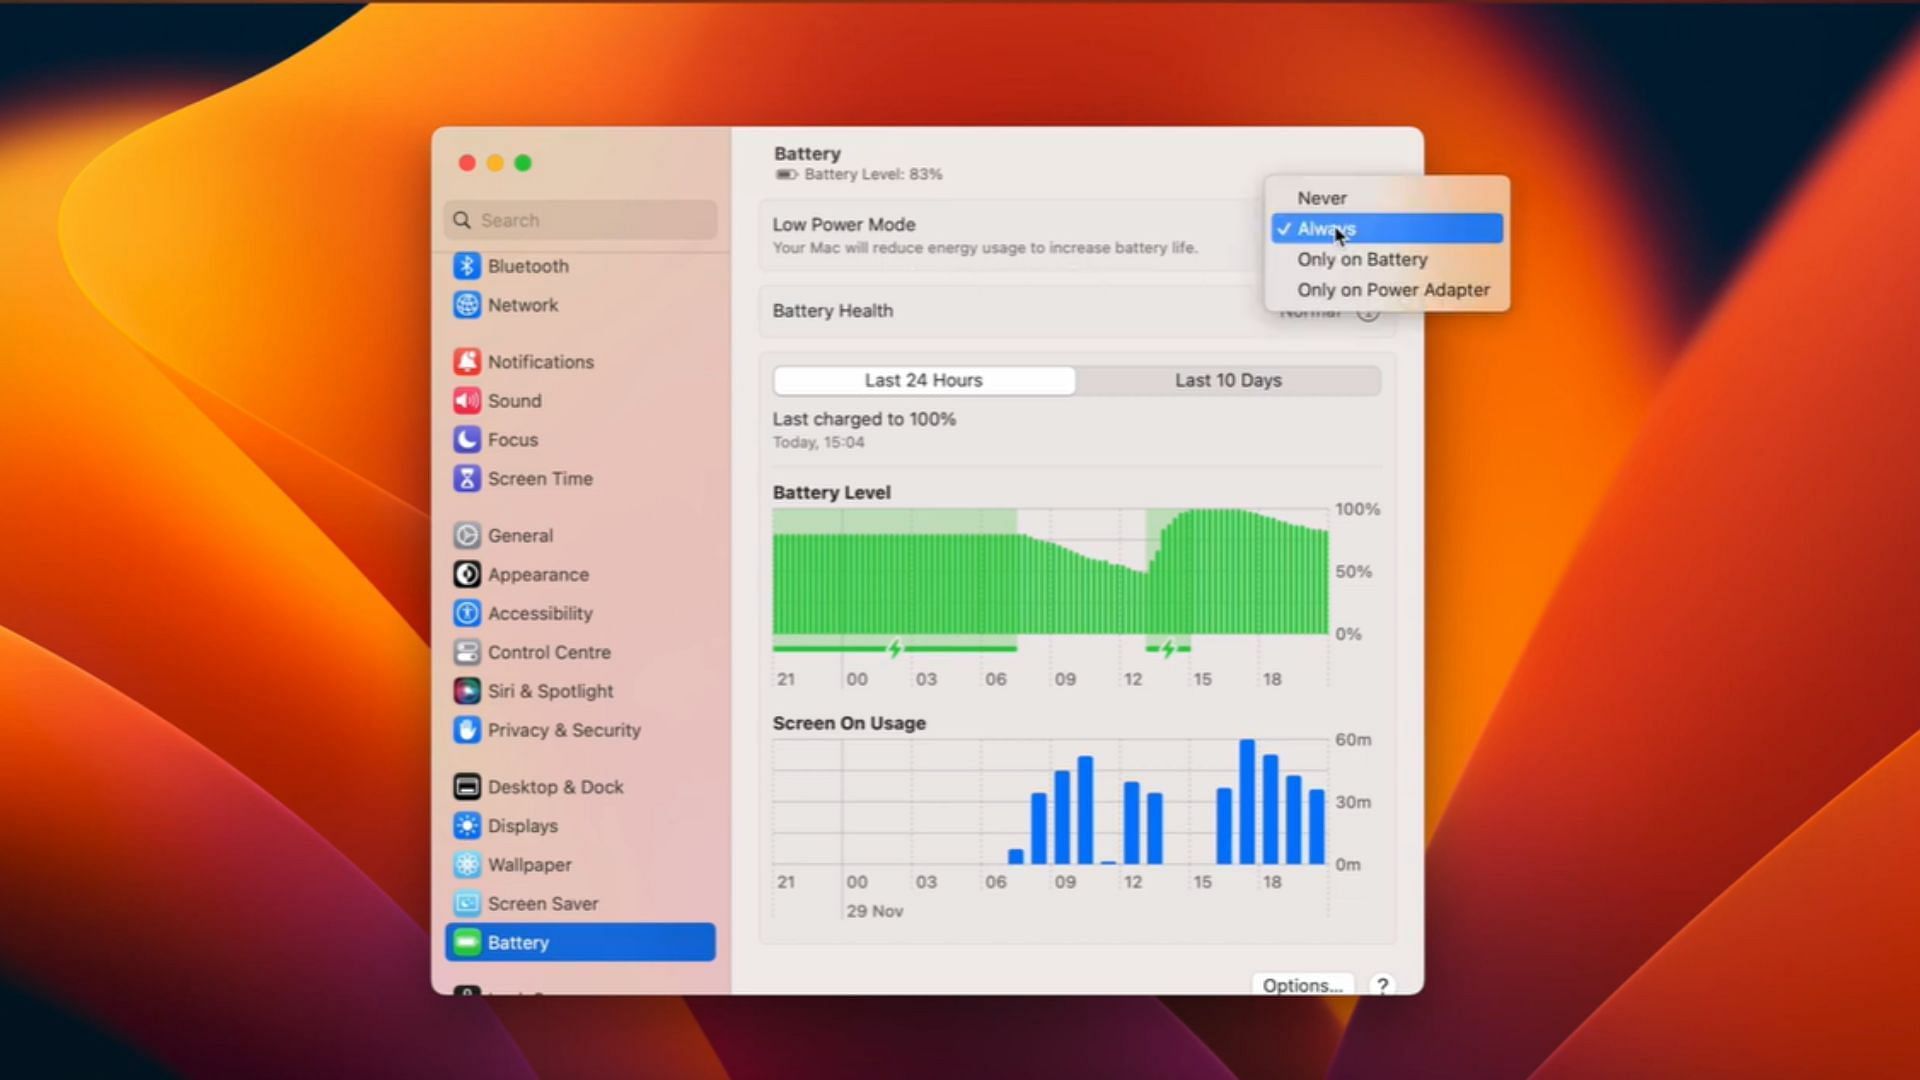The height and width of the screenshot is (1080, 1920).
Task: Switch to Last 24 Hours battery tab
Action: click(923, 380)
